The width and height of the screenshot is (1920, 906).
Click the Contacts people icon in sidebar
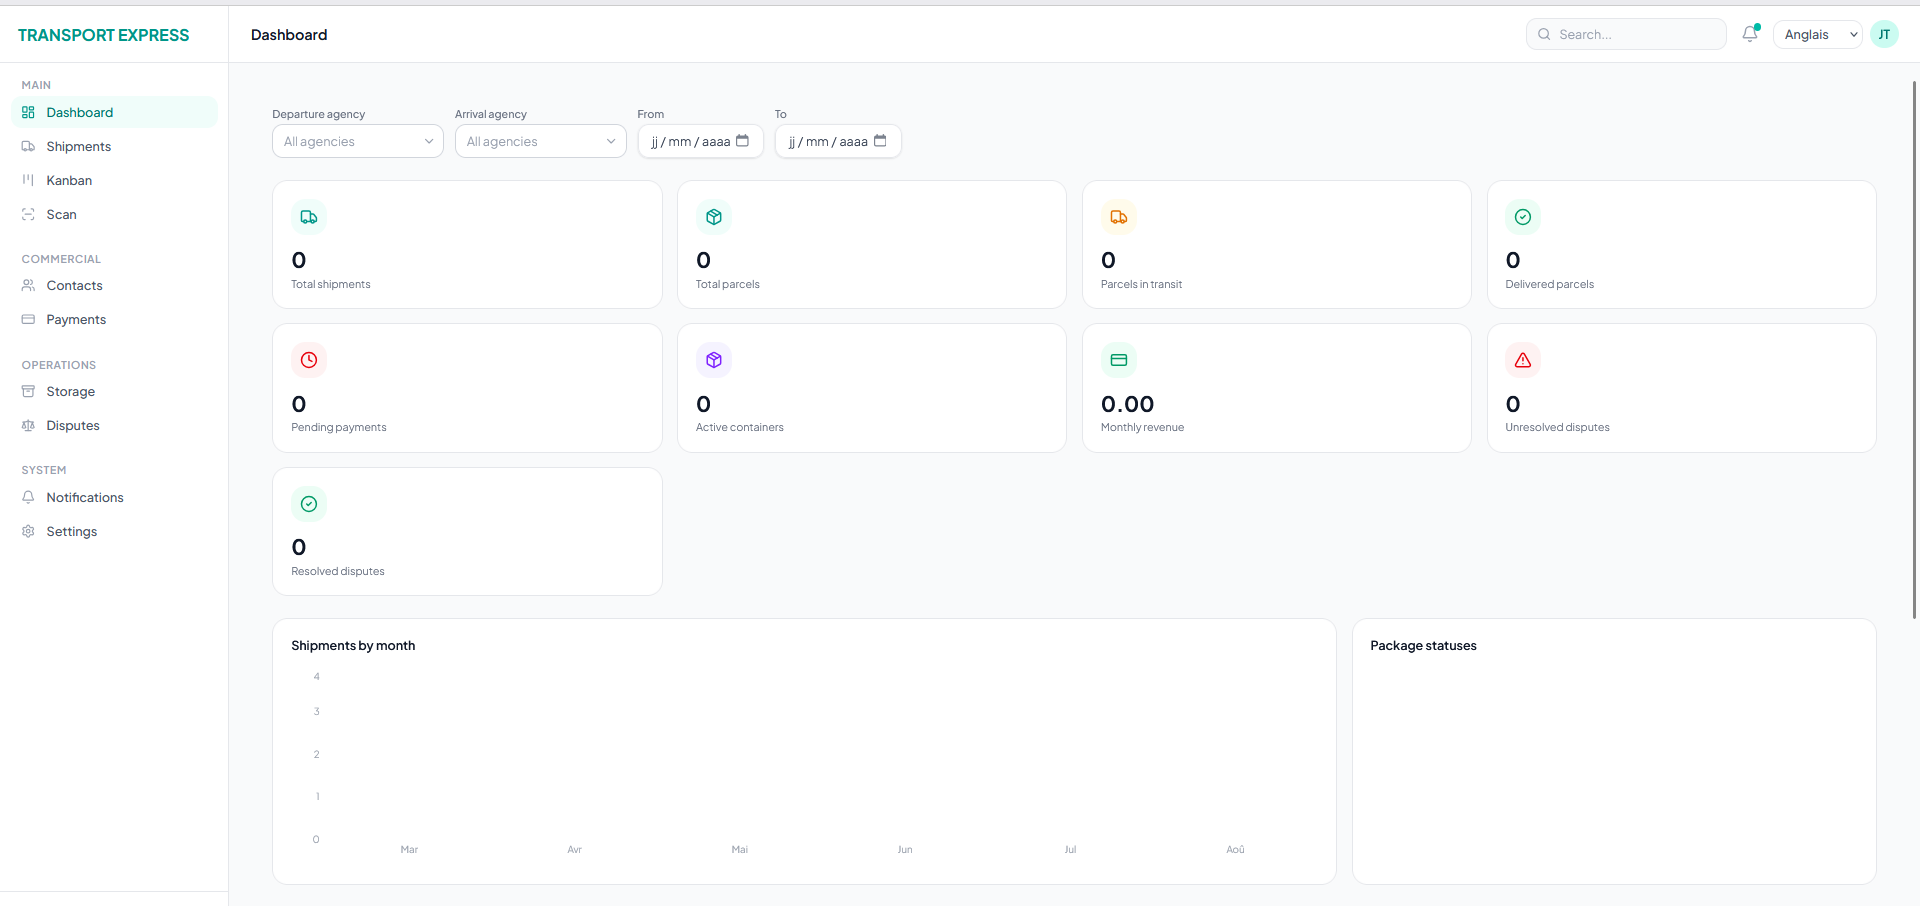pos(28,285)
